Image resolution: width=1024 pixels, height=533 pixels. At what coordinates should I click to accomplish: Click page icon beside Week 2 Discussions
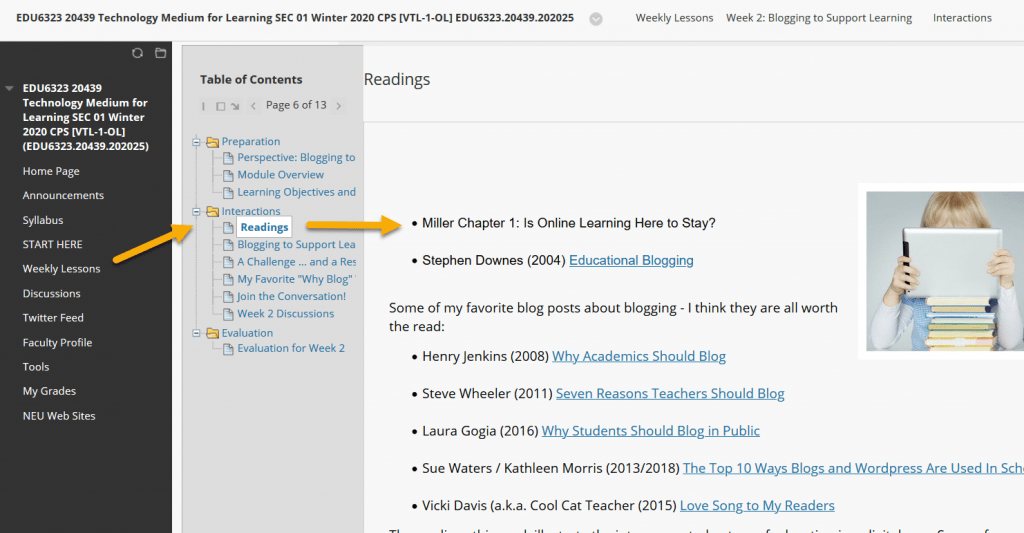(228, 314)
